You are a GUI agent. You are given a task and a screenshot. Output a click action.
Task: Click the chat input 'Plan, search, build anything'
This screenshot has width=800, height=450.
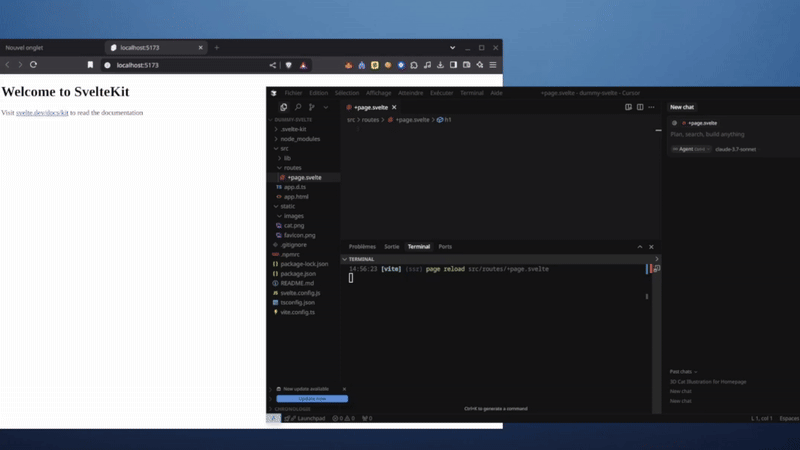pyautogui.click(x=707, y=134)
